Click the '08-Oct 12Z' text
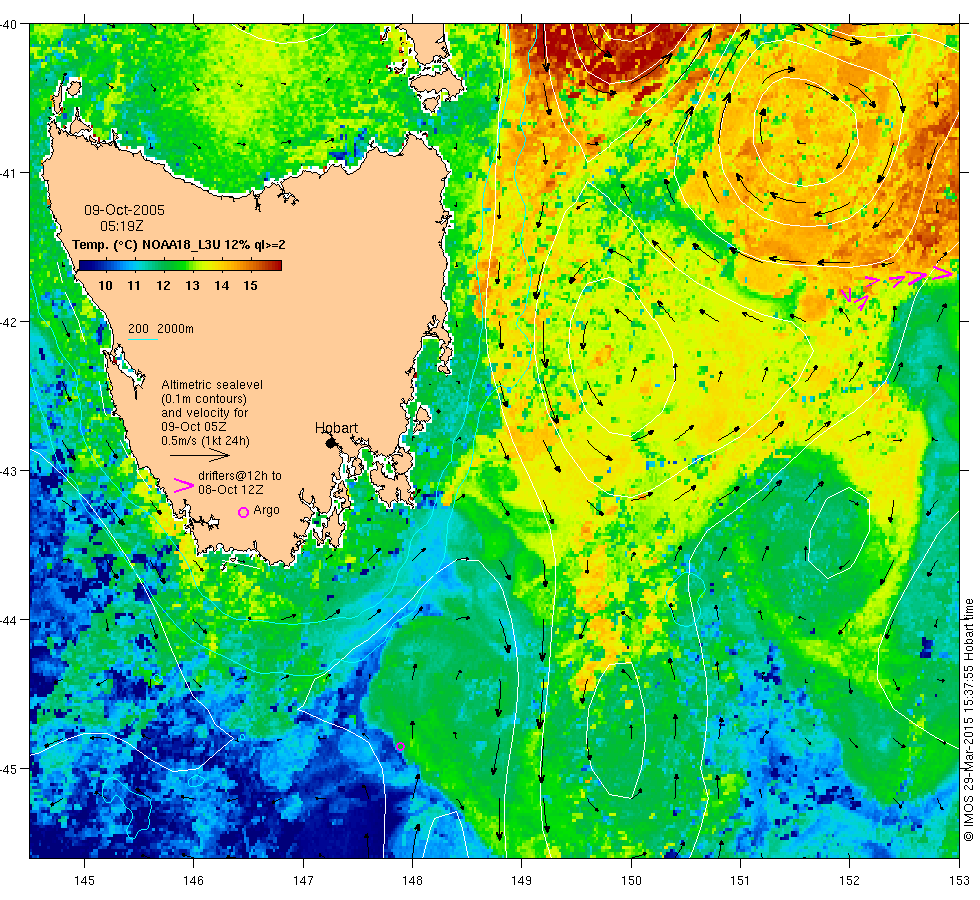This screenshot has width=980, height=900. click(231, 489)
